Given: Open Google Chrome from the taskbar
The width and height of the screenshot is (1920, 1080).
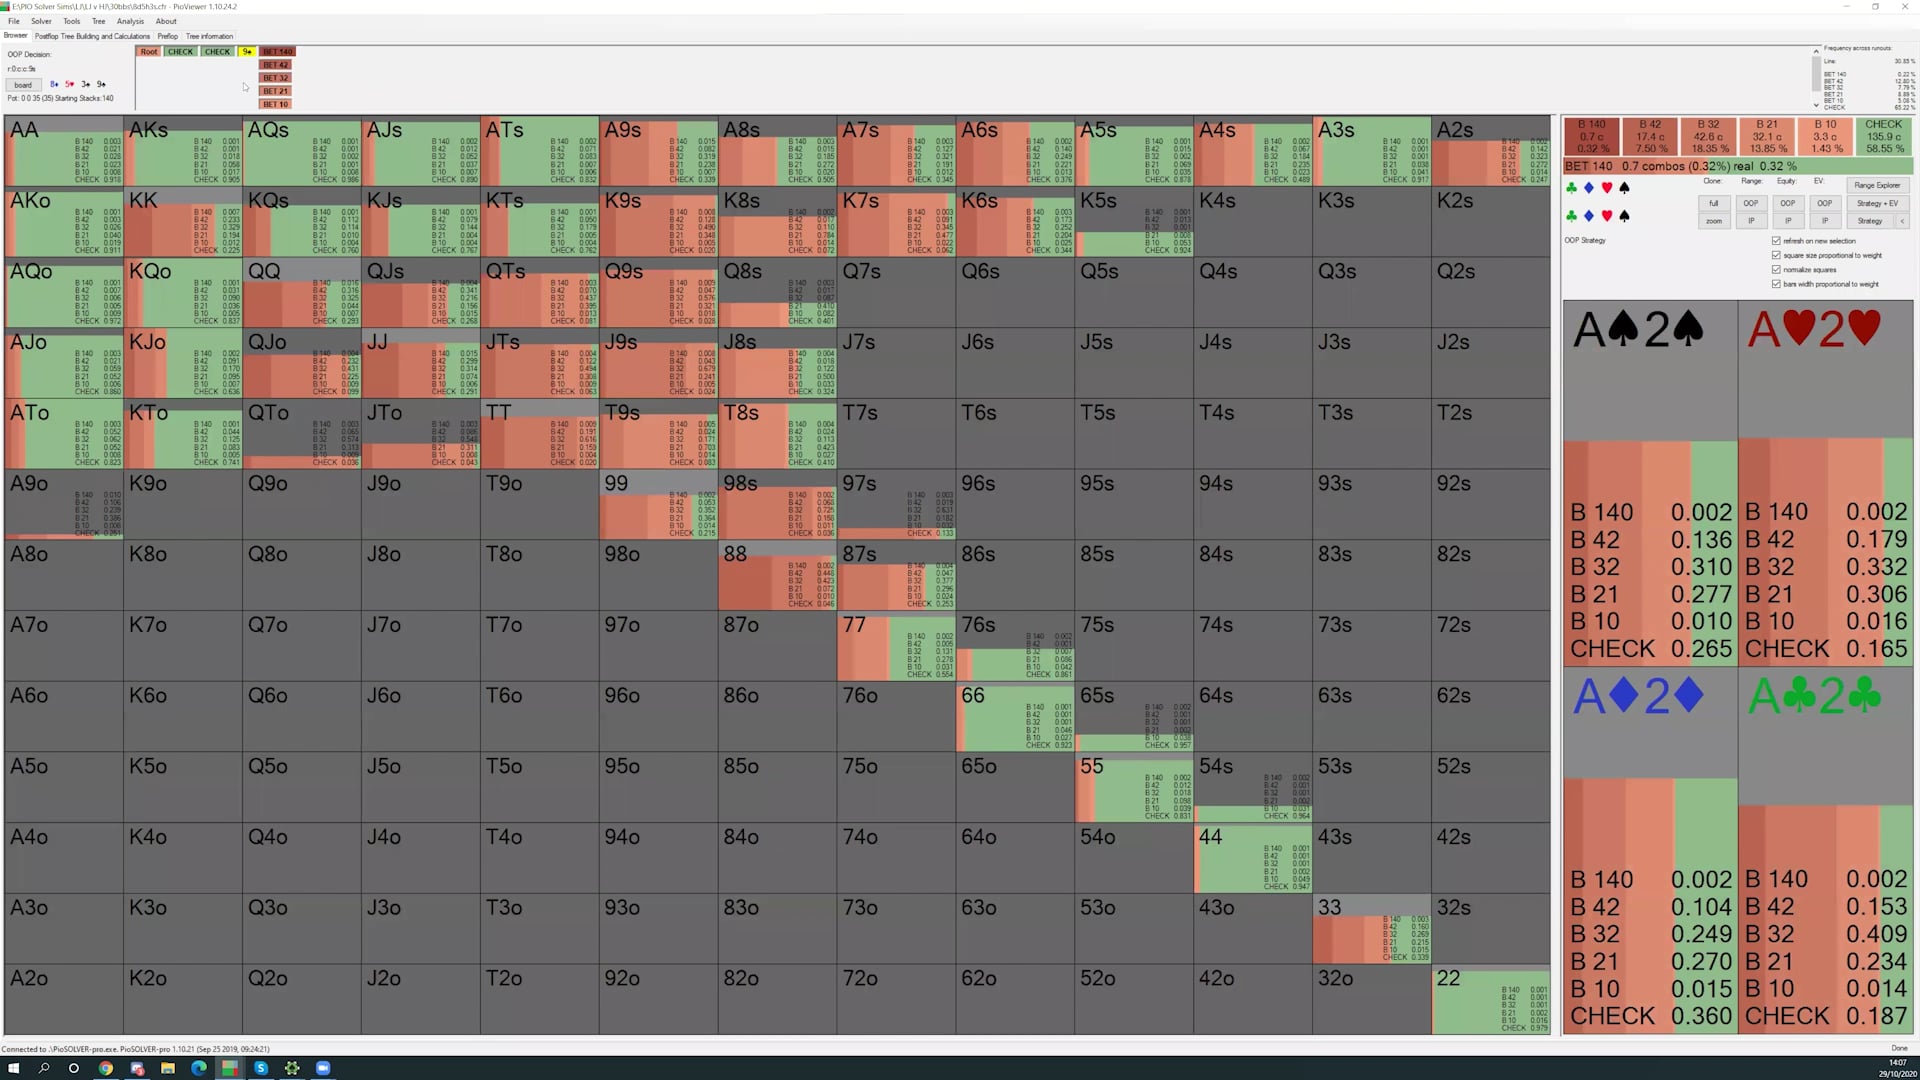Looking at the screenshot, I should (x=105, y=1068).
